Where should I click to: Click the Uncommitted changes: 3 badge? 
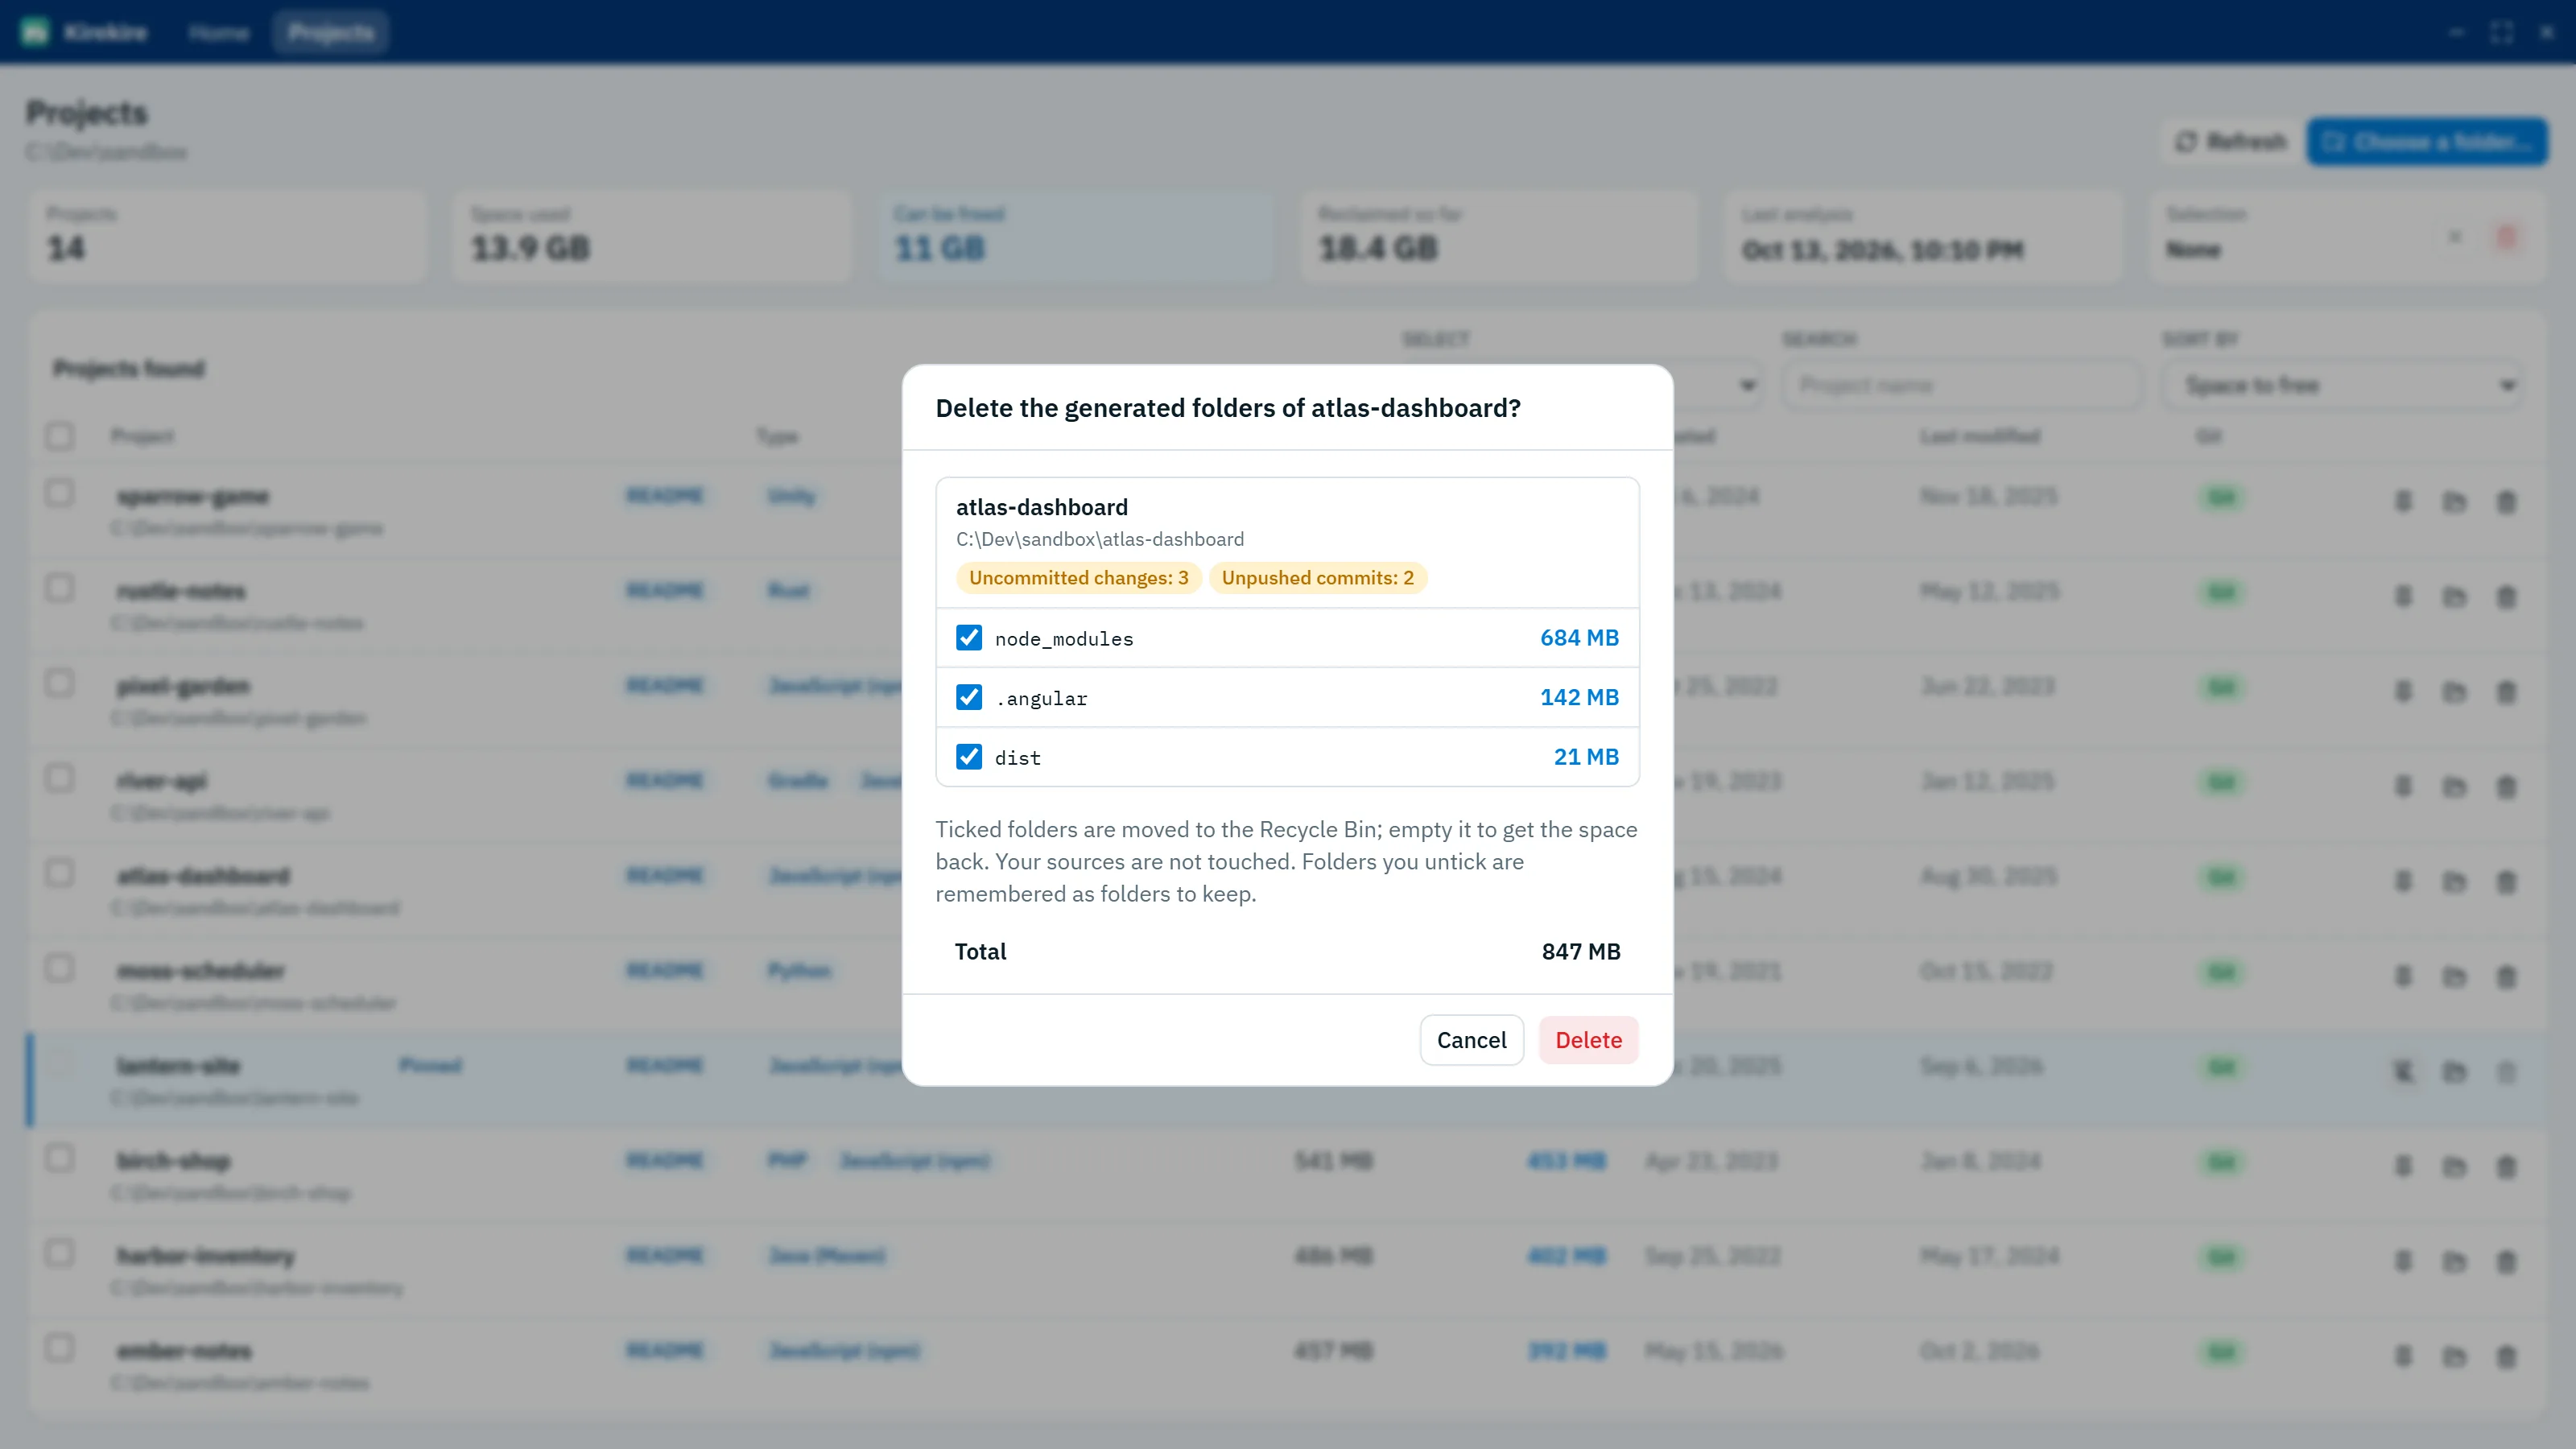click(x=1078, y=578)
